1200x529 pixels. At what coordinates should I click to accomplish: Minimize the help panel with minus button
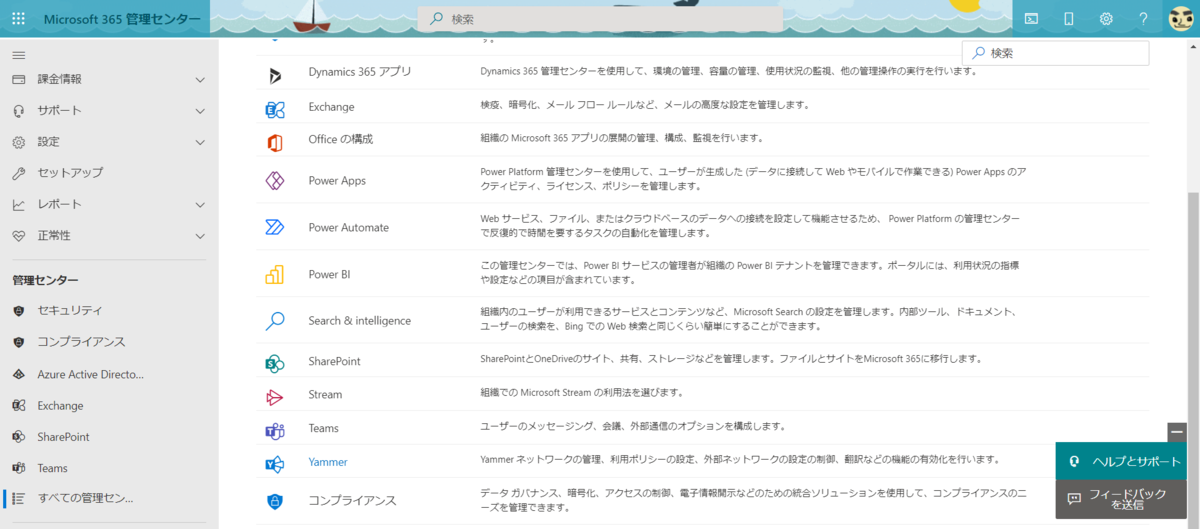pyautogui.click(x=1177, y=432)
